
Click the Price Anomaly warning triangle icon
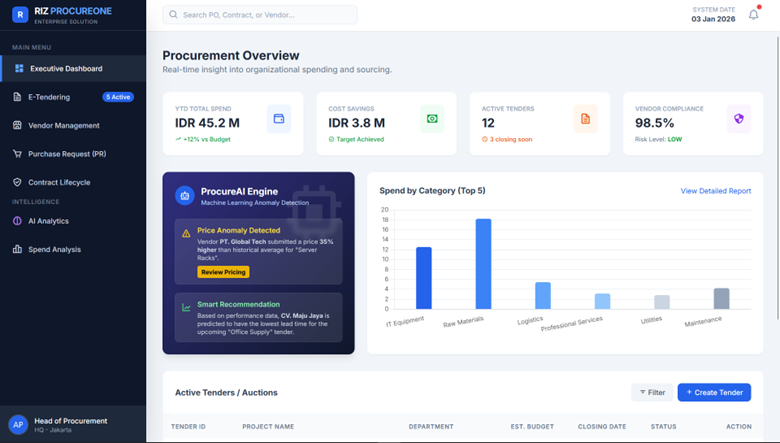(185, 233)
